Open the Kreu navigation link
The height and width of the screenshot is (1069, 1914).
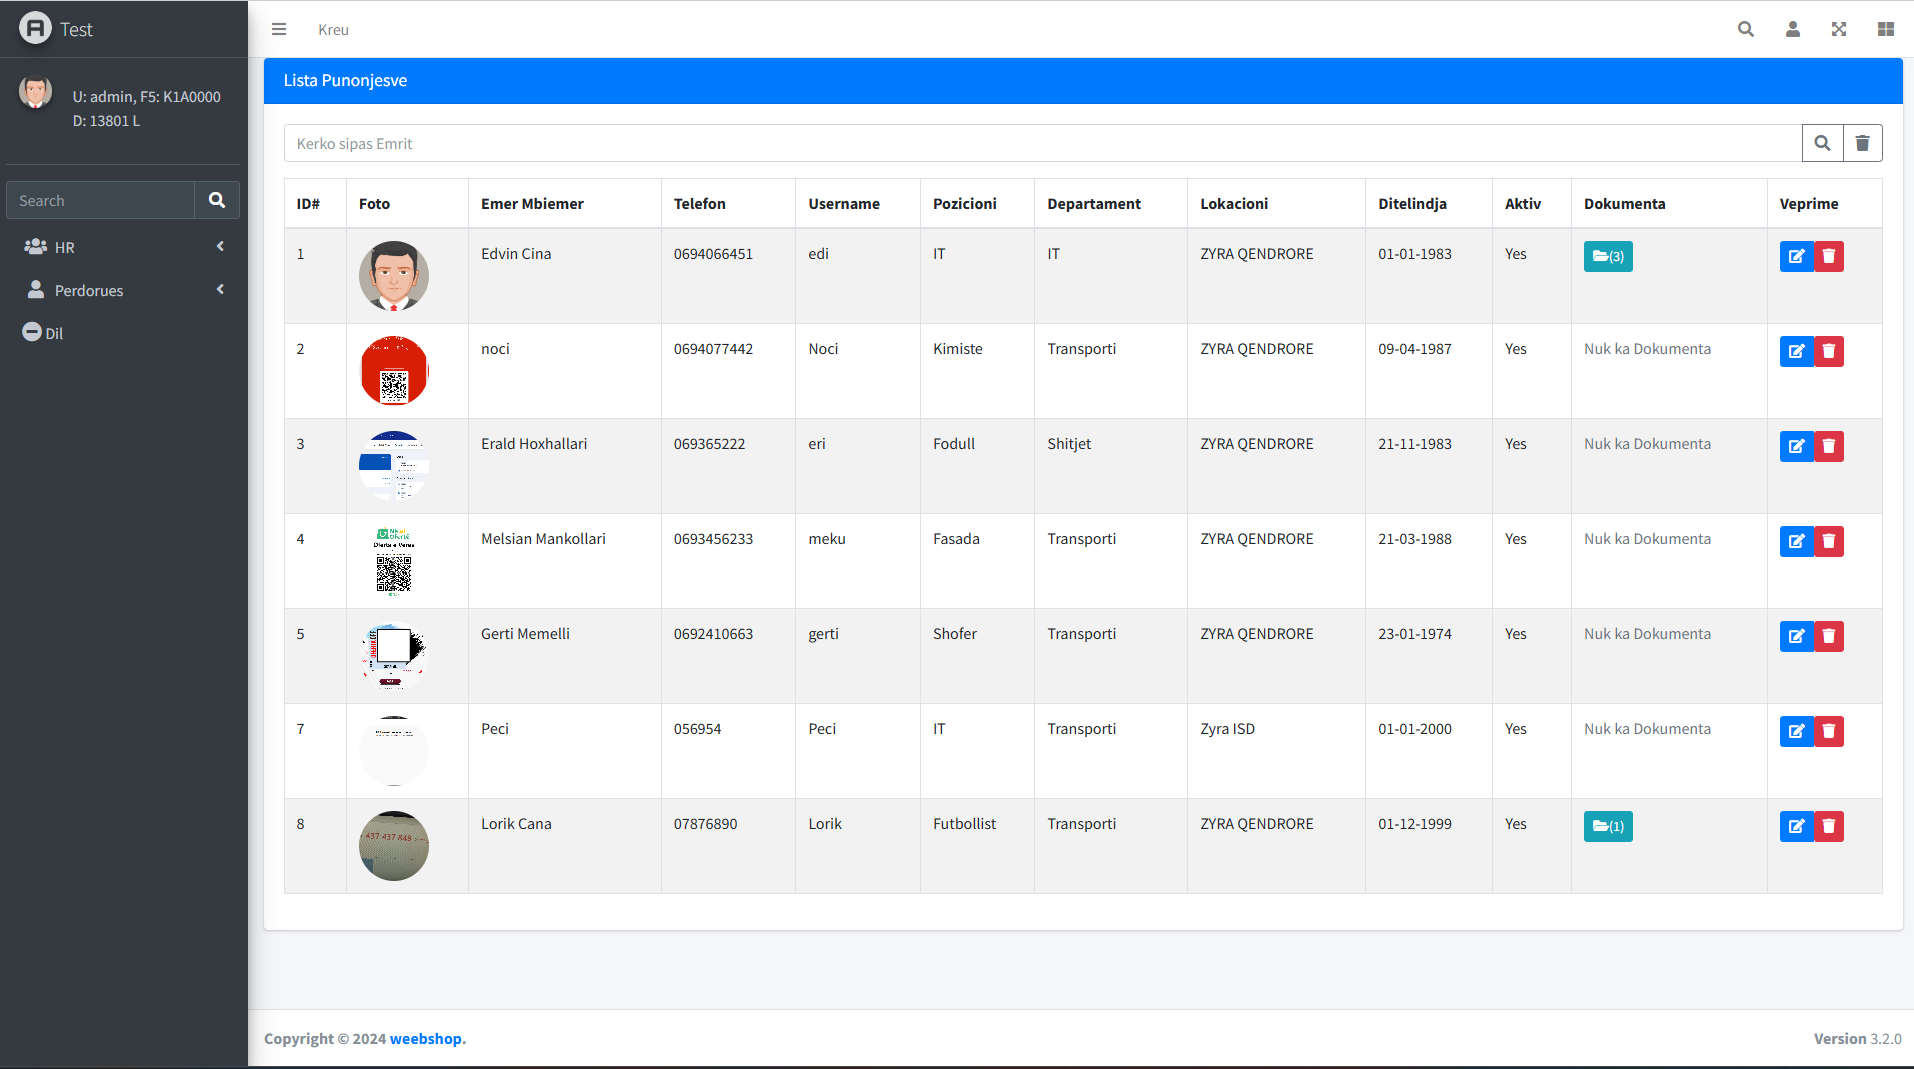(x=333, y=30)
